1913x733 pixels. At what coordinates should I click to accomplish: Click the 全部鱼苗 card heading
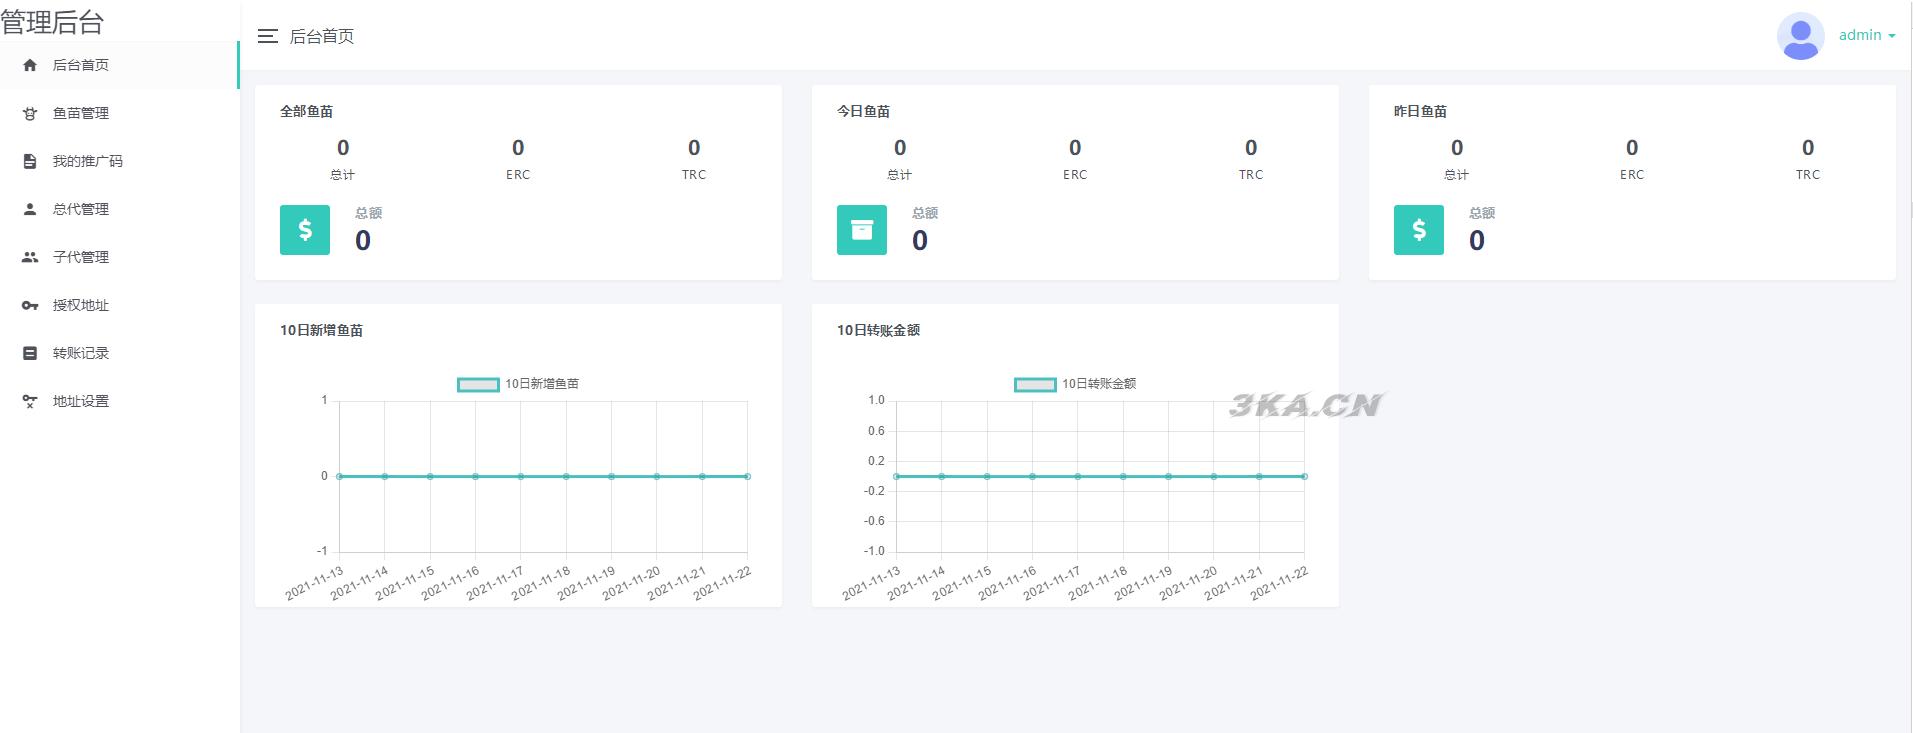[x=306, y=111]
